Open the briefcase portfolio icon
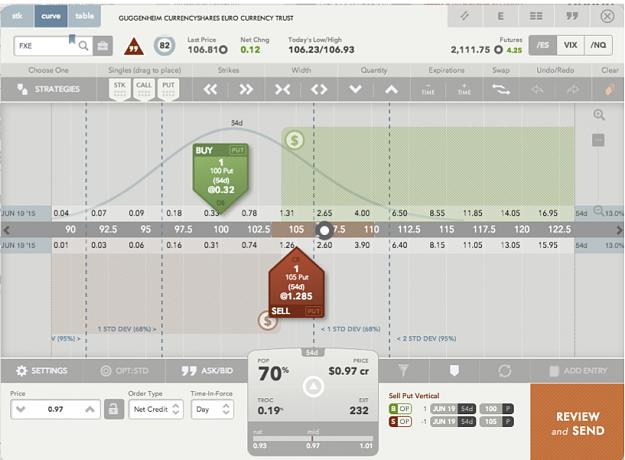625x460 pixels. click(103, 46)
